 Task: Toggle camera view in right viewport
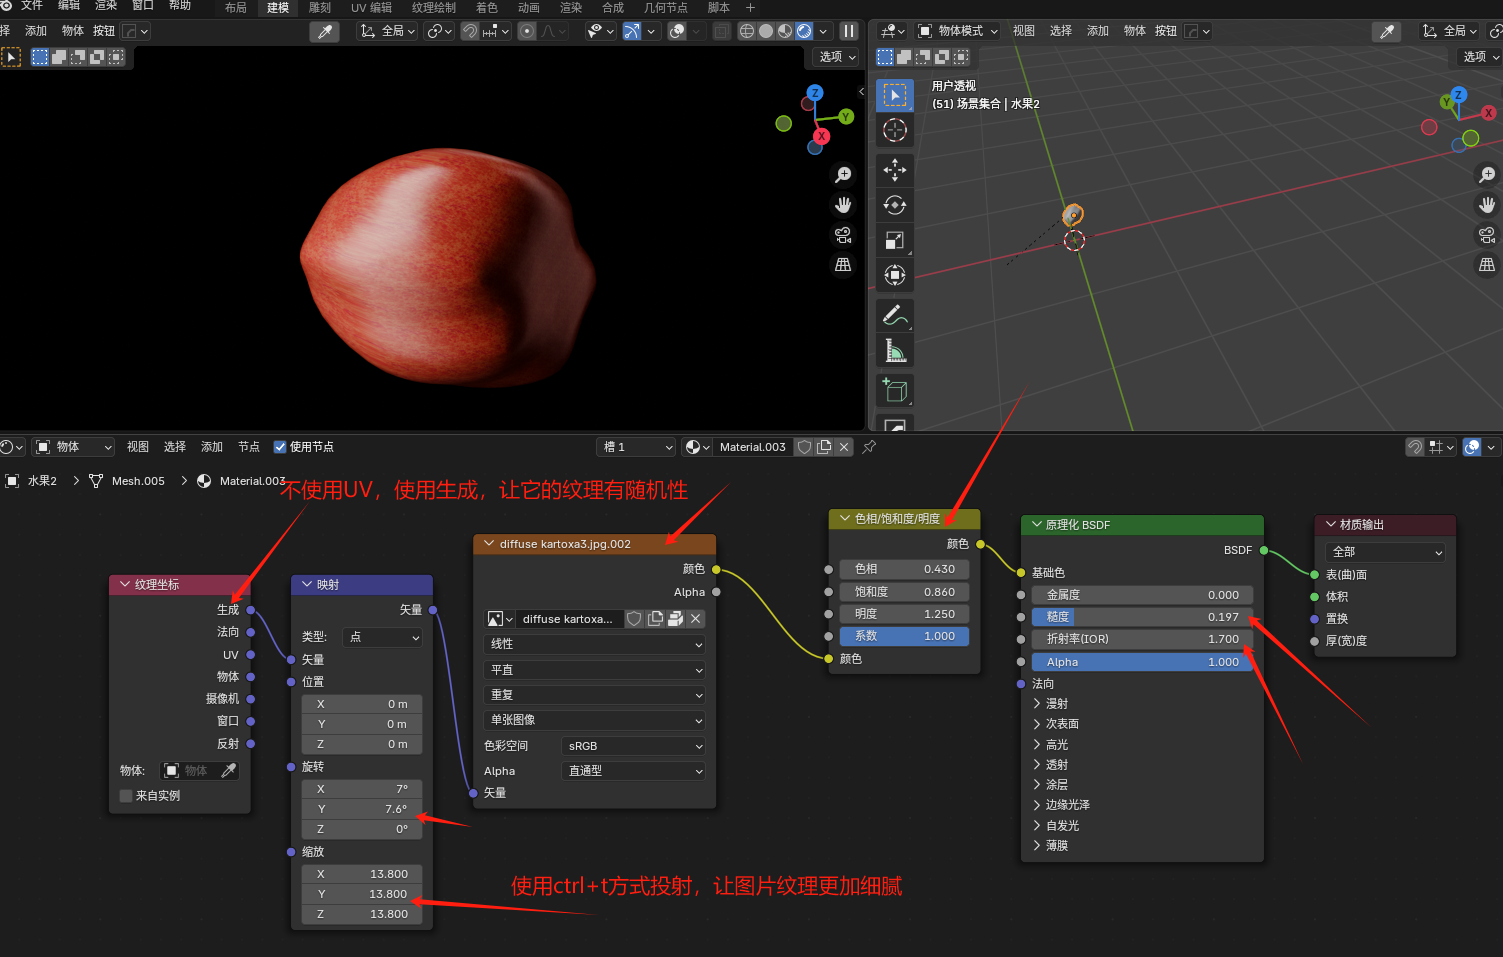click(x=1487, y=235)
